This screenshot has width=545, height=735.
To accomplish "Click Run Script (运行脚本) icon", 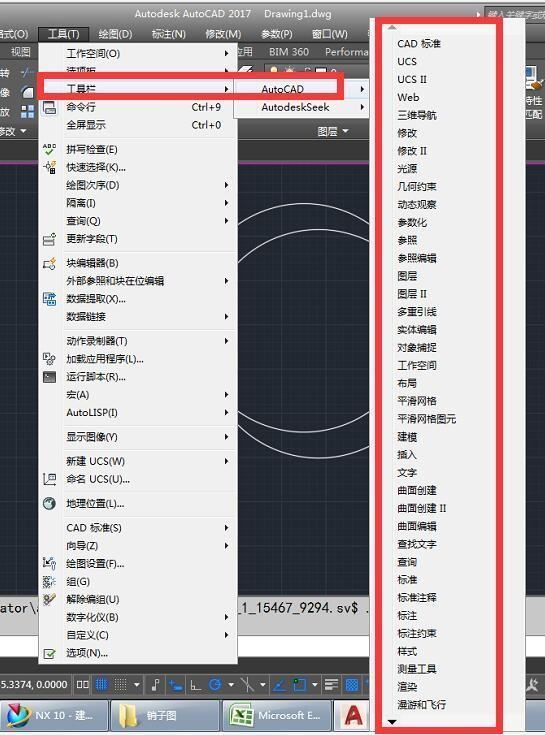I will [49, 377].
